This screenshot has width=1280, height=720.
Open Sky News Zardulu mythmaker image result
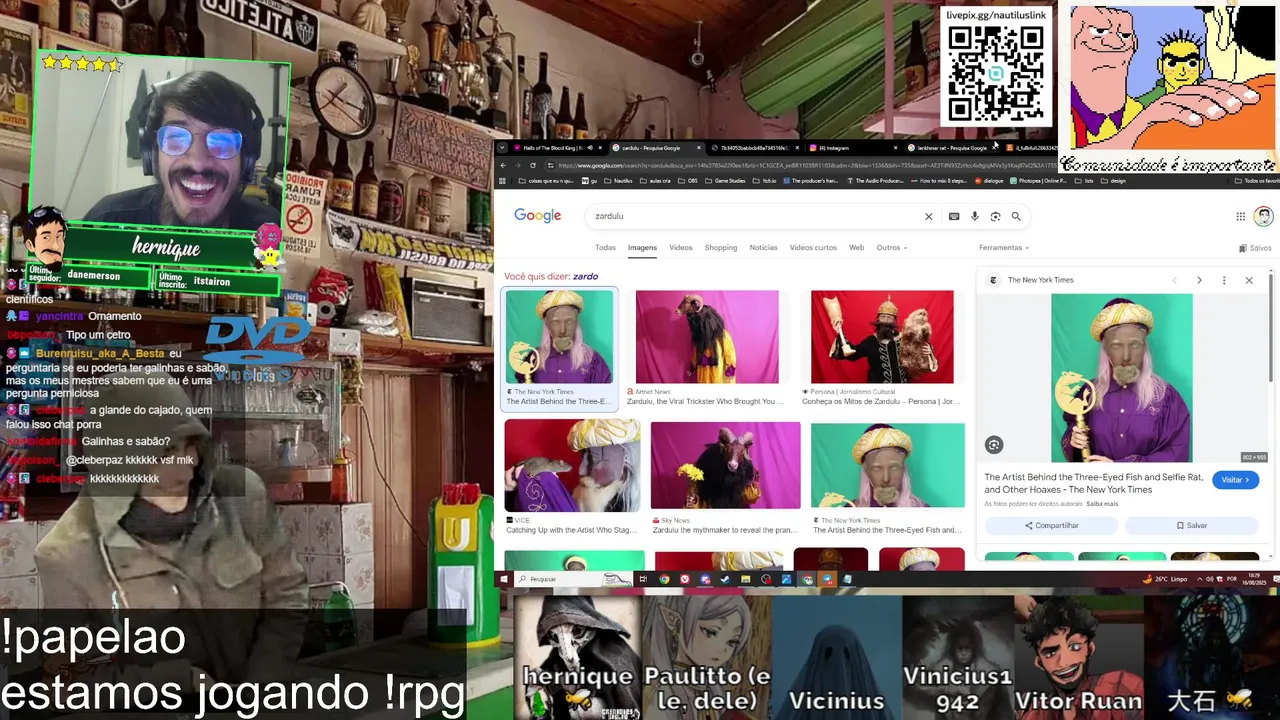coord(725,478)
